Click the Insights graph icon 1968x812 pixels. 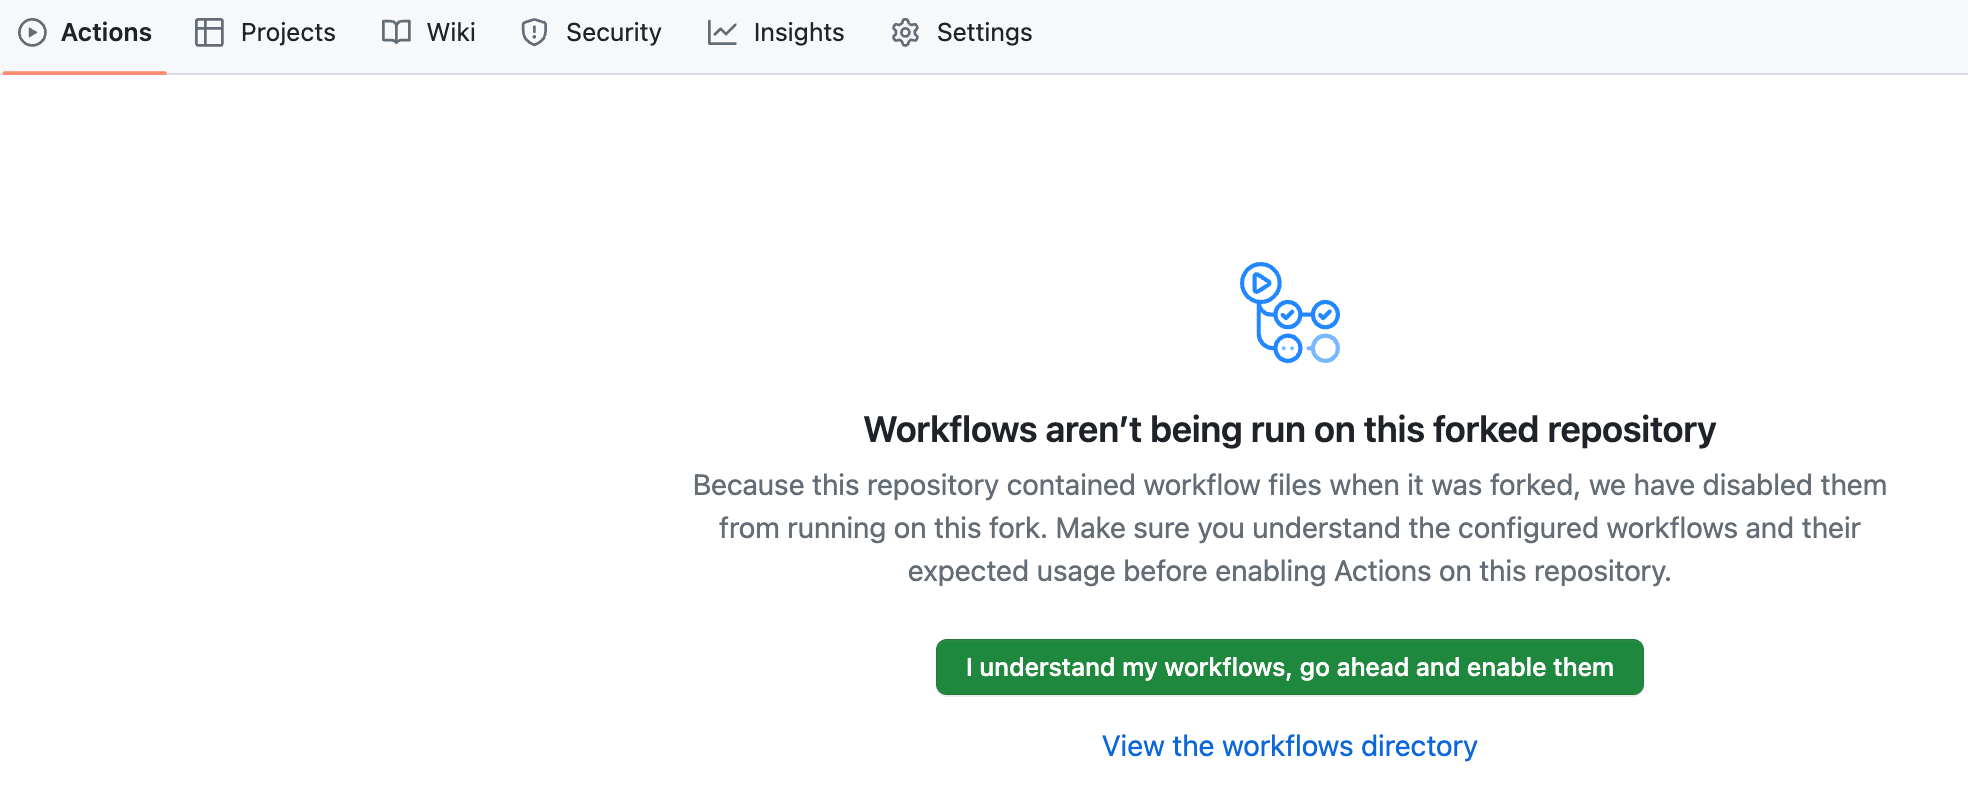722,33
